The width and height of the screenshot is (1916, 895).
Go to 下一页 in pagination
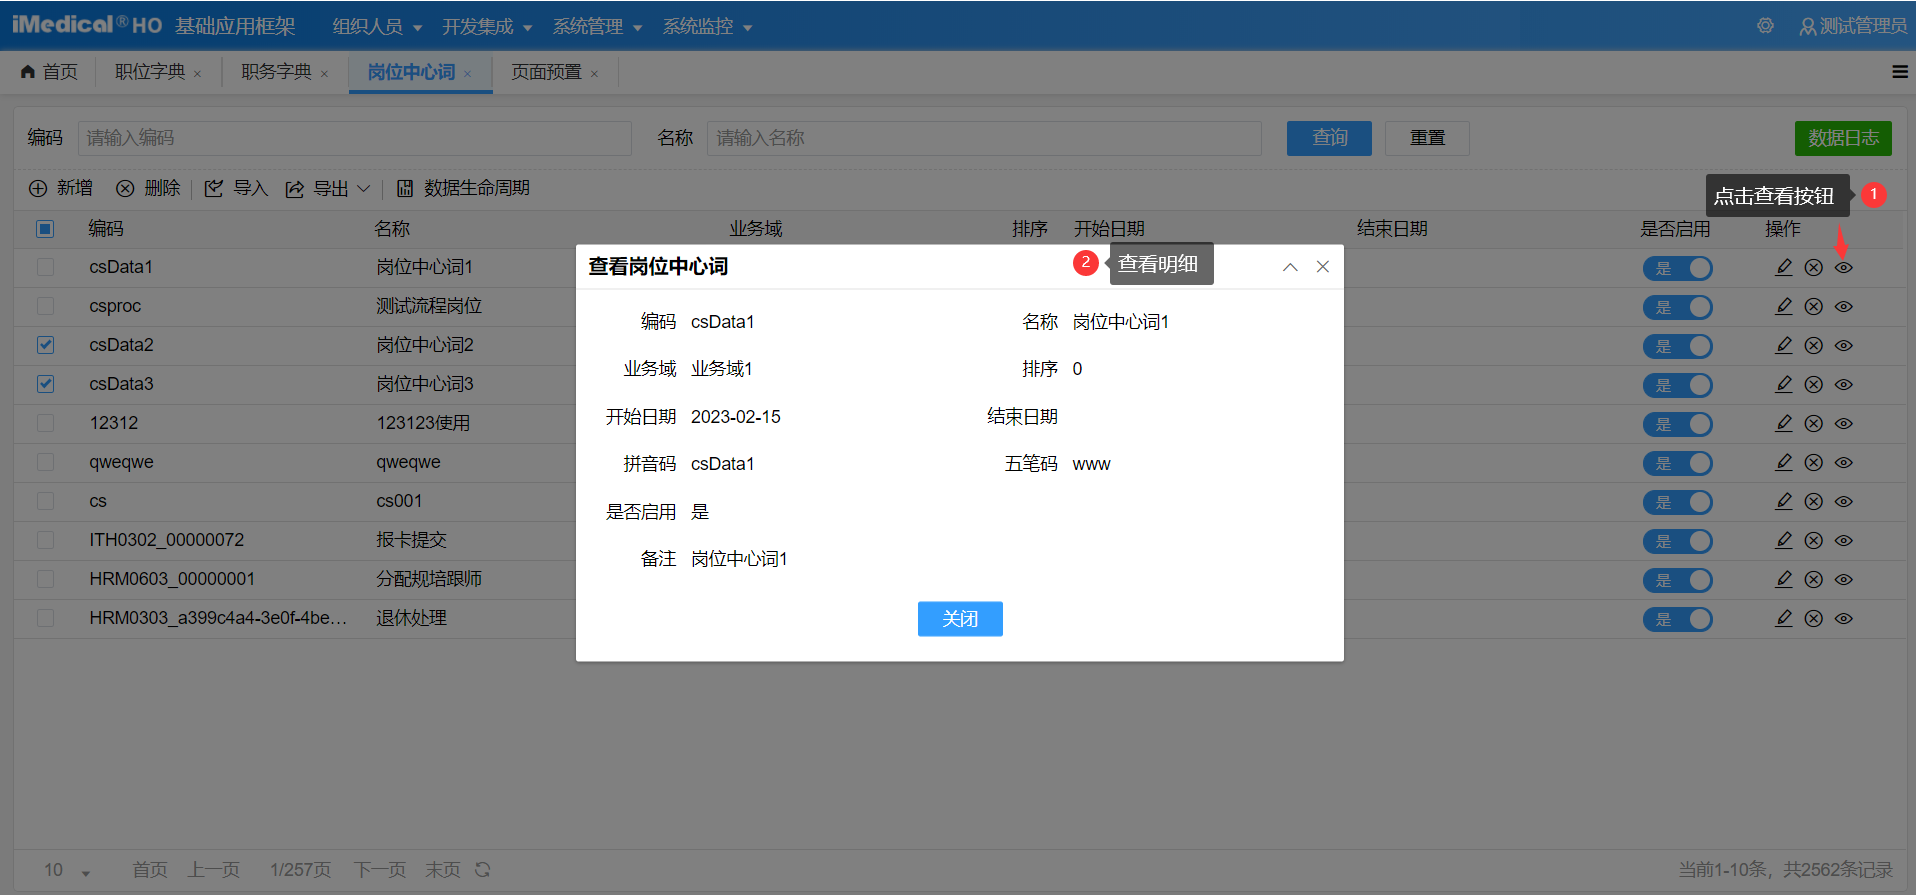click(380, 870)
